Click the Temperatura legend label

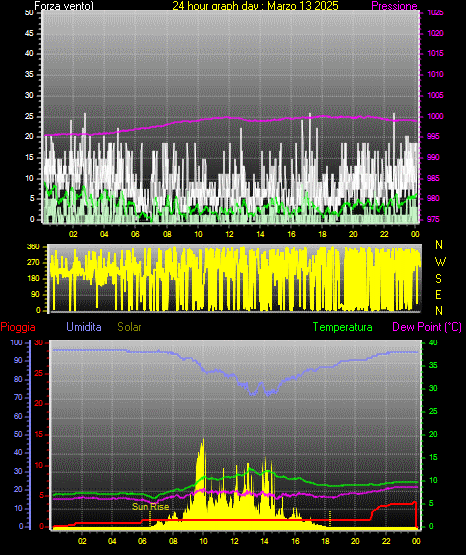342,327
